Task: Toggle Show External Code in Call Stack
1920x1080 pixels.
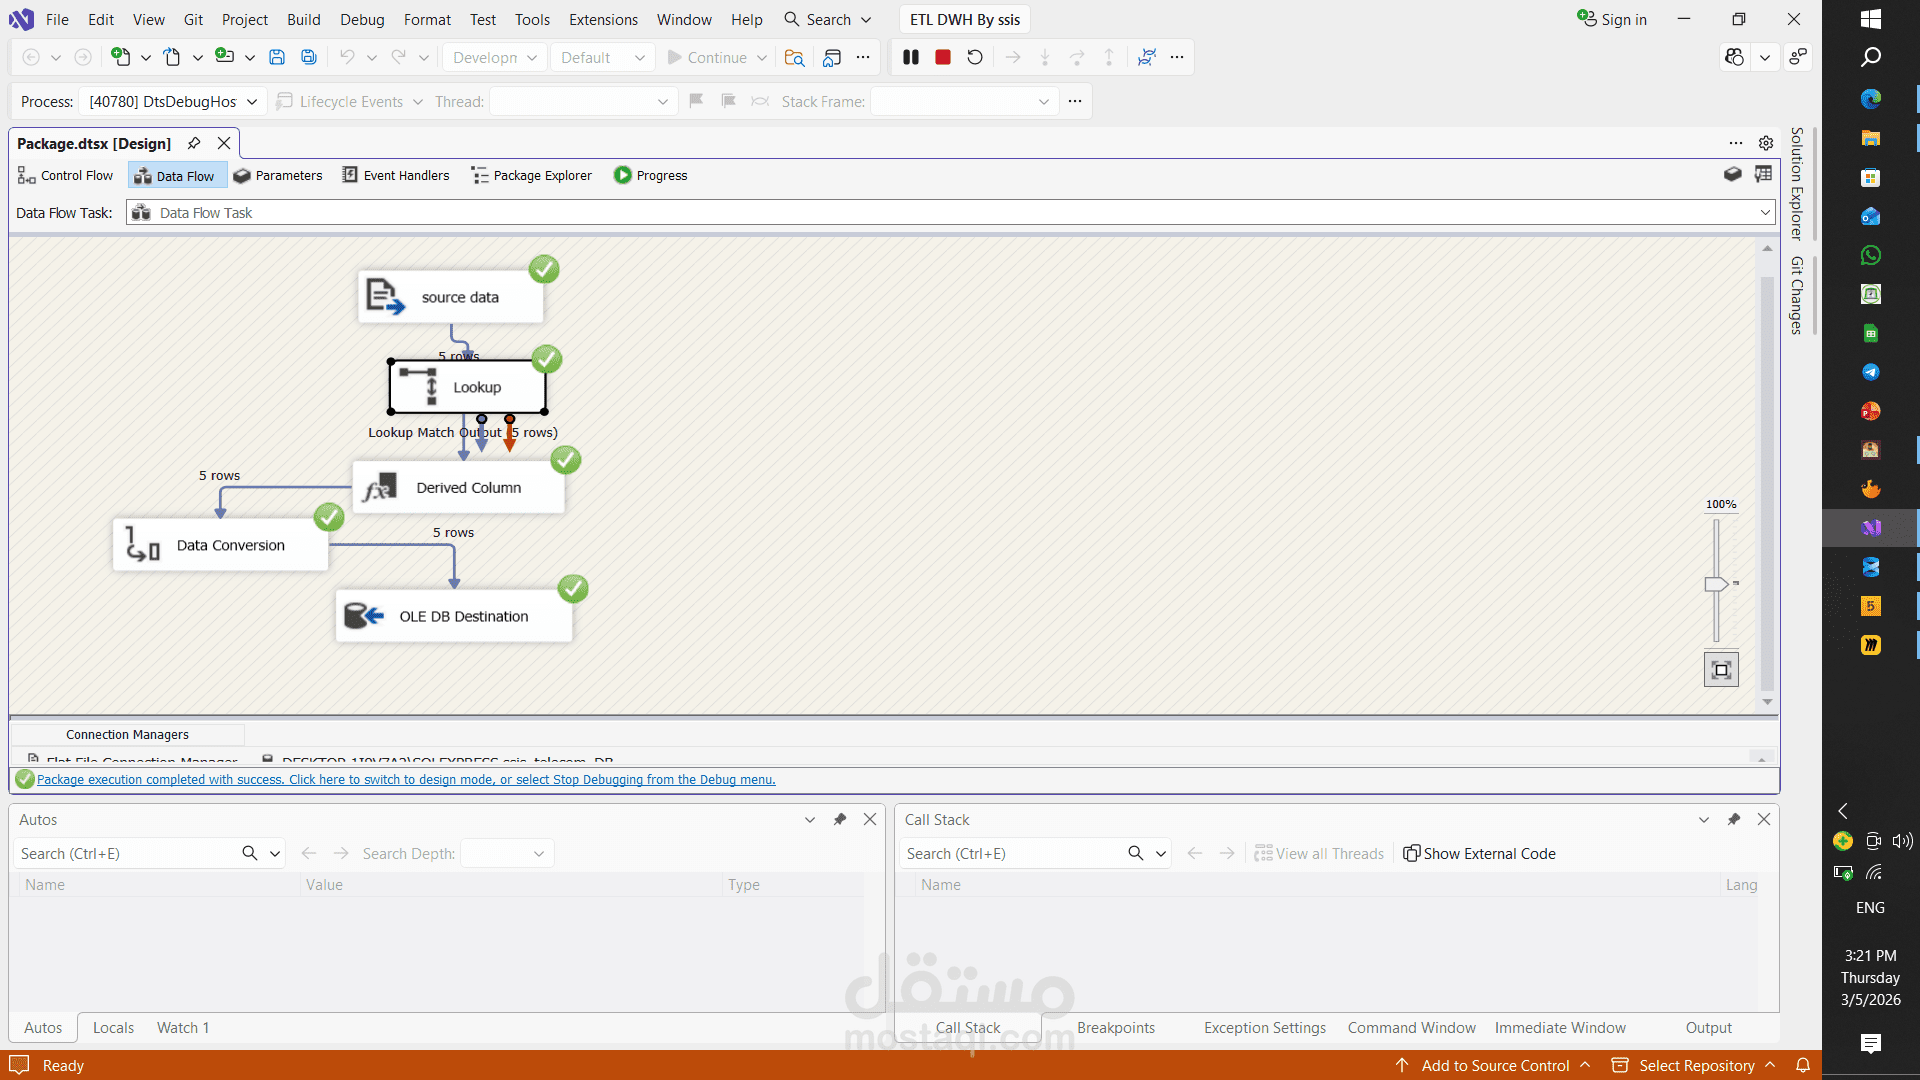Action: click(x=1480, y=854)
